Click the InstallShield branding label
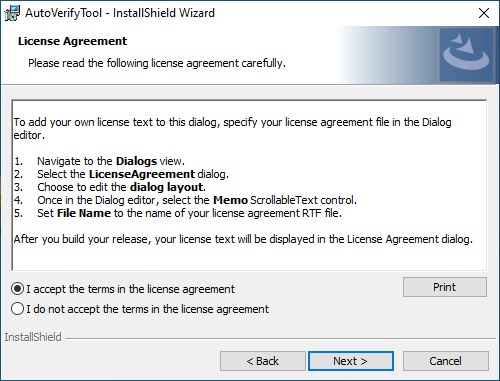 (33, 337)
